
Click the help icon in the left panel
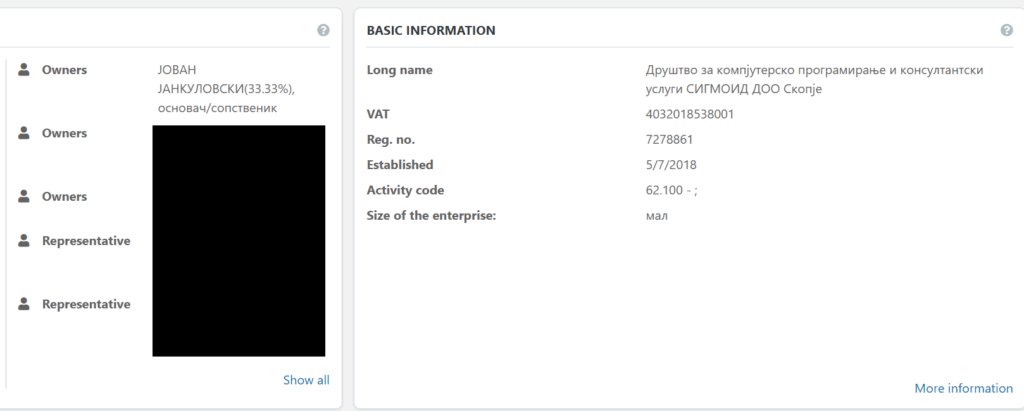click(x=323, y=30)
